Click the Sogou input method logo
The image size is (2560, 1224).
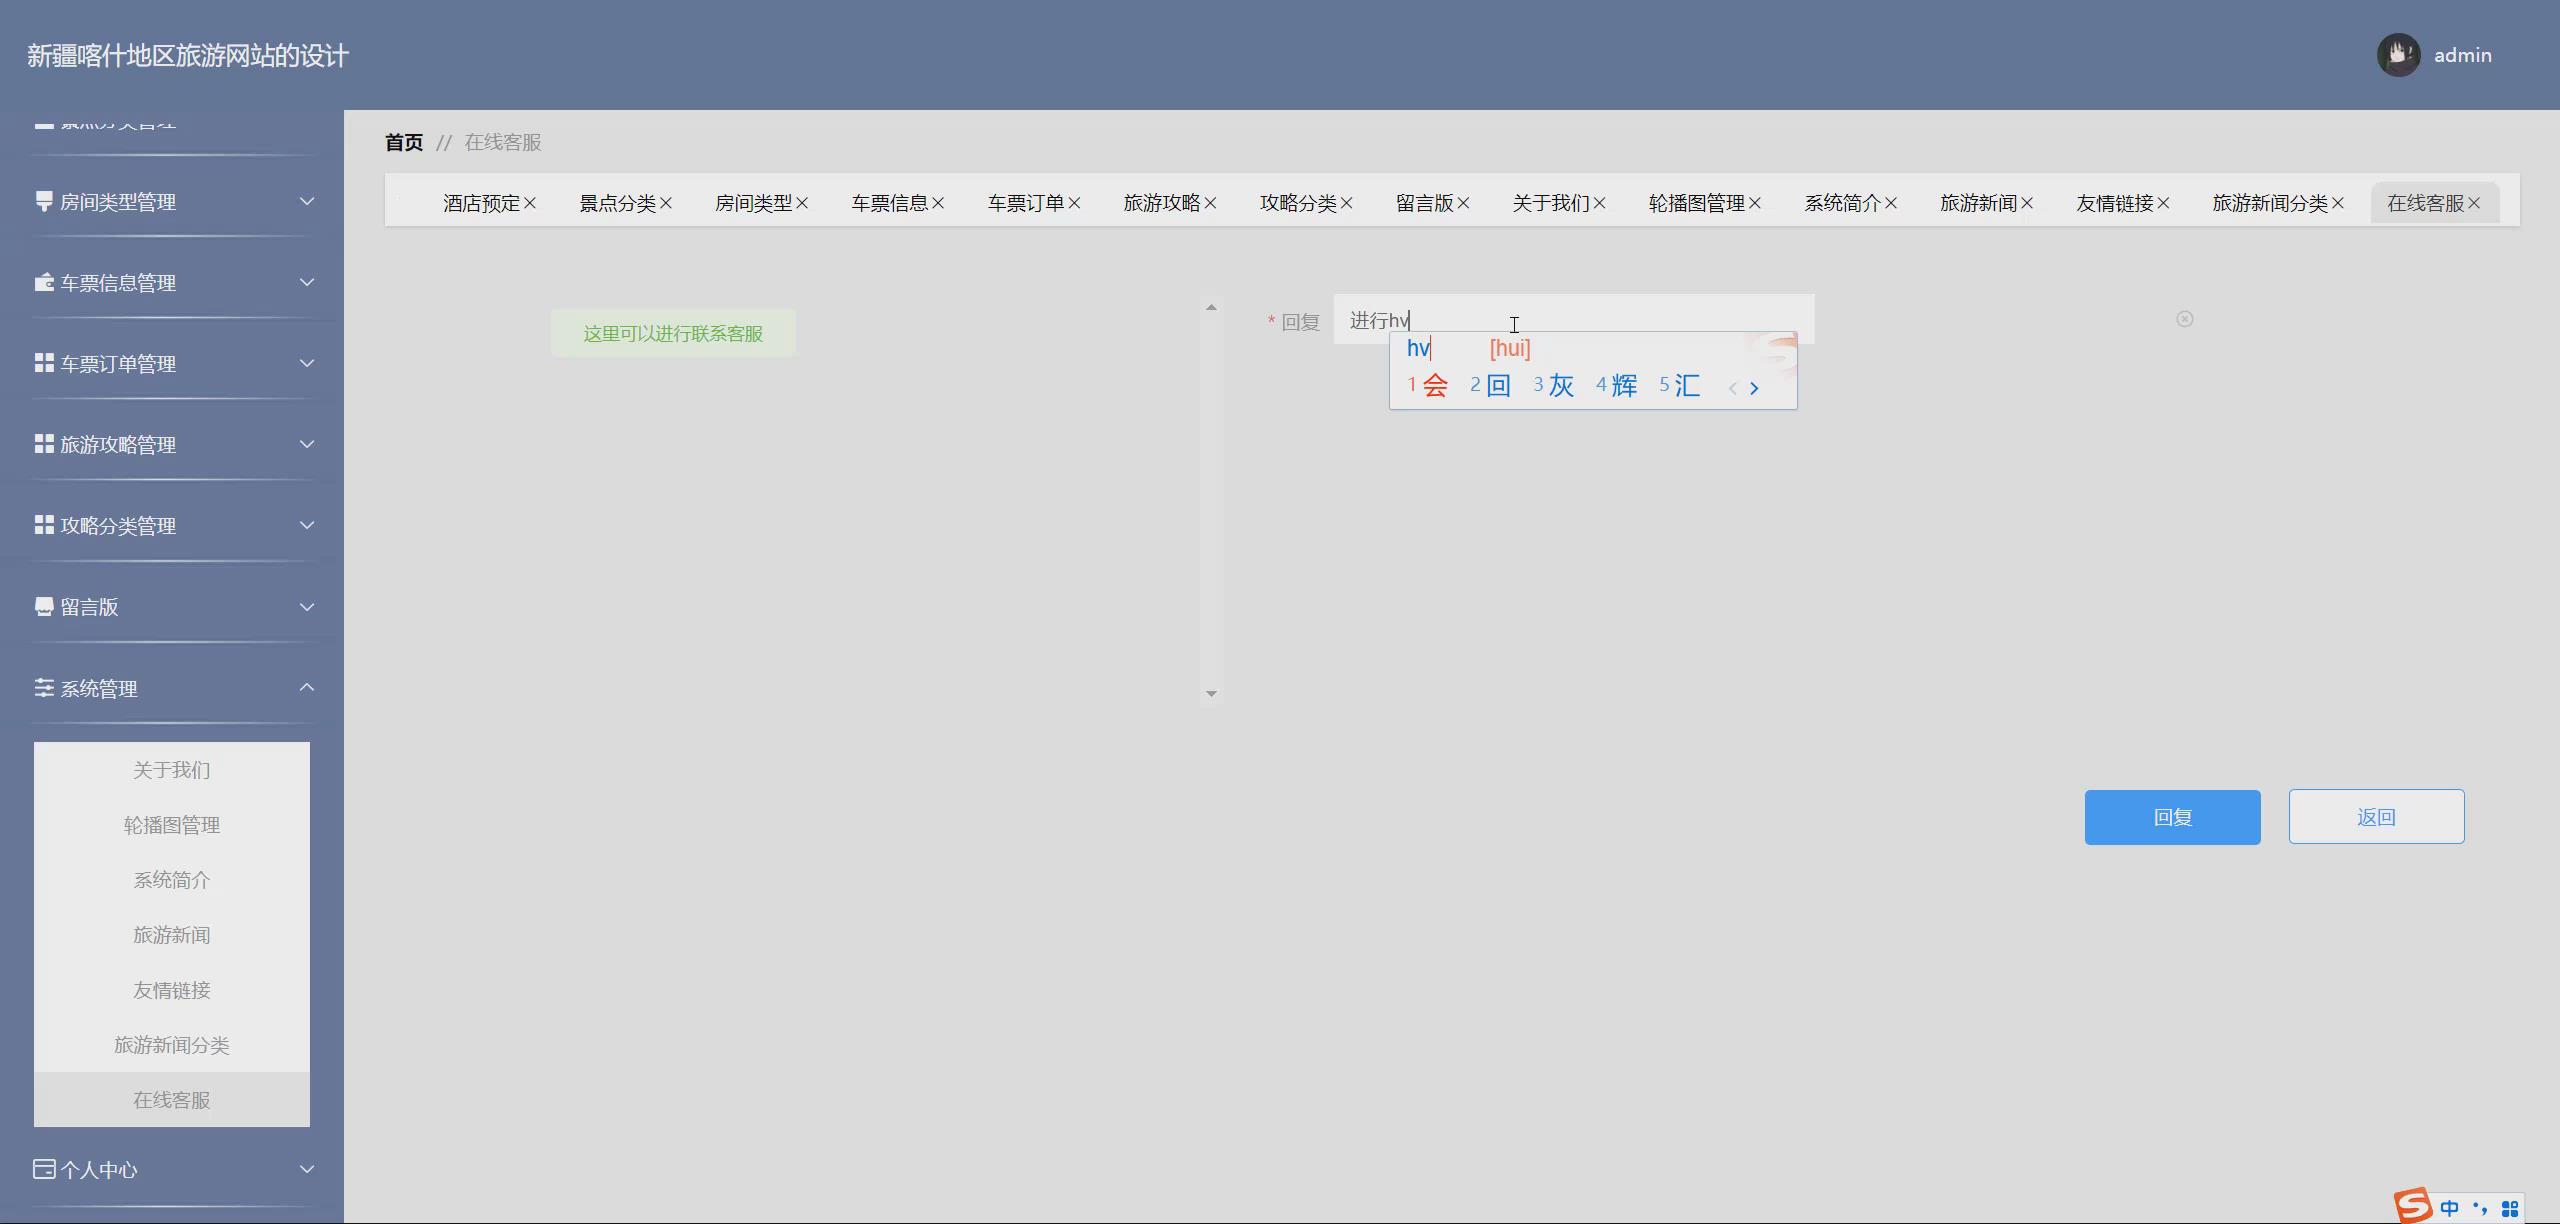pyautogui.click(x=2412, y=1205)
